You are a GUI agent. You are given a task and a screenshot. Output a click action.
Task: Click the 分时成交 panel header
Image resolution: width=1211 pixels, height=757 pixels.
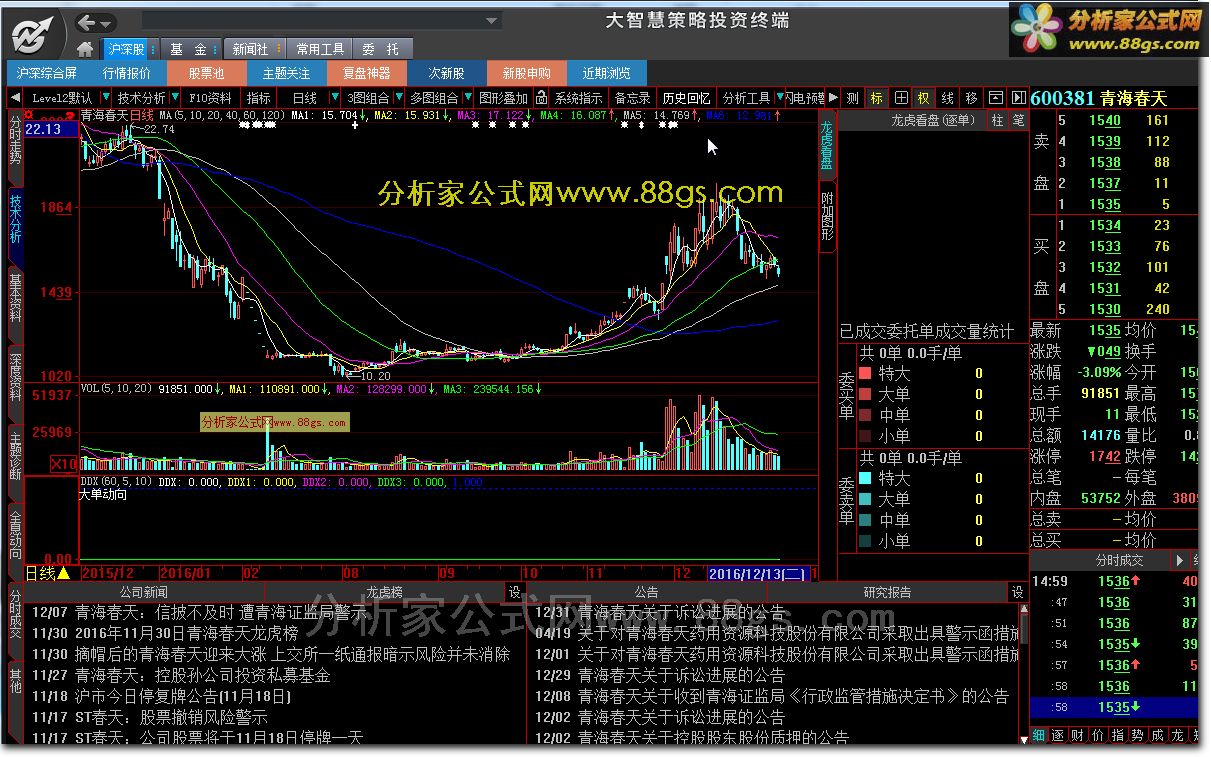click(1119, 561)
